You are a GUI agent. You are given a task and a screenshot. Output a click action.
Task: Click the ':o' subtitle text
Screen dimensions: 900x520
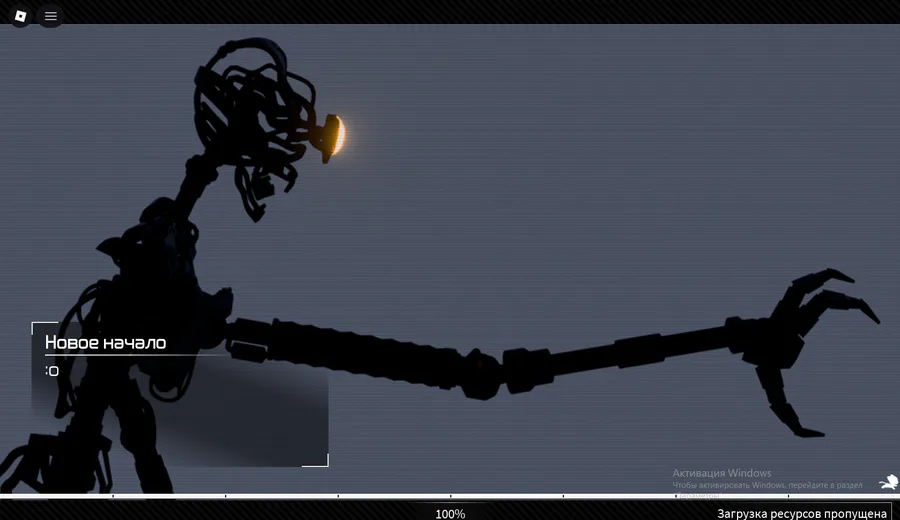pyautogui.click(x=52, y=371)
